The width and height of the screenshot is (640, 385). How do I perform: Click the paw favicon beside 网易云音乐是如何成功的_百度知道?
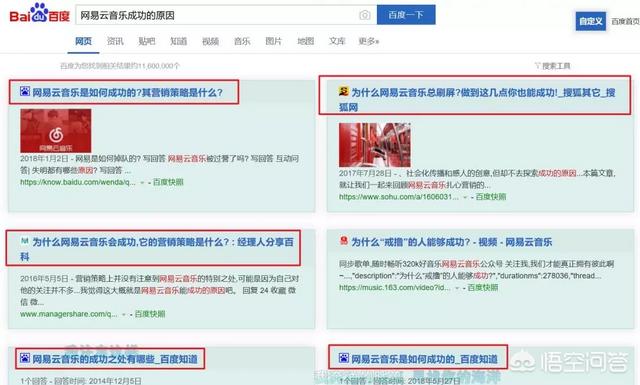(x=344, y=358)
